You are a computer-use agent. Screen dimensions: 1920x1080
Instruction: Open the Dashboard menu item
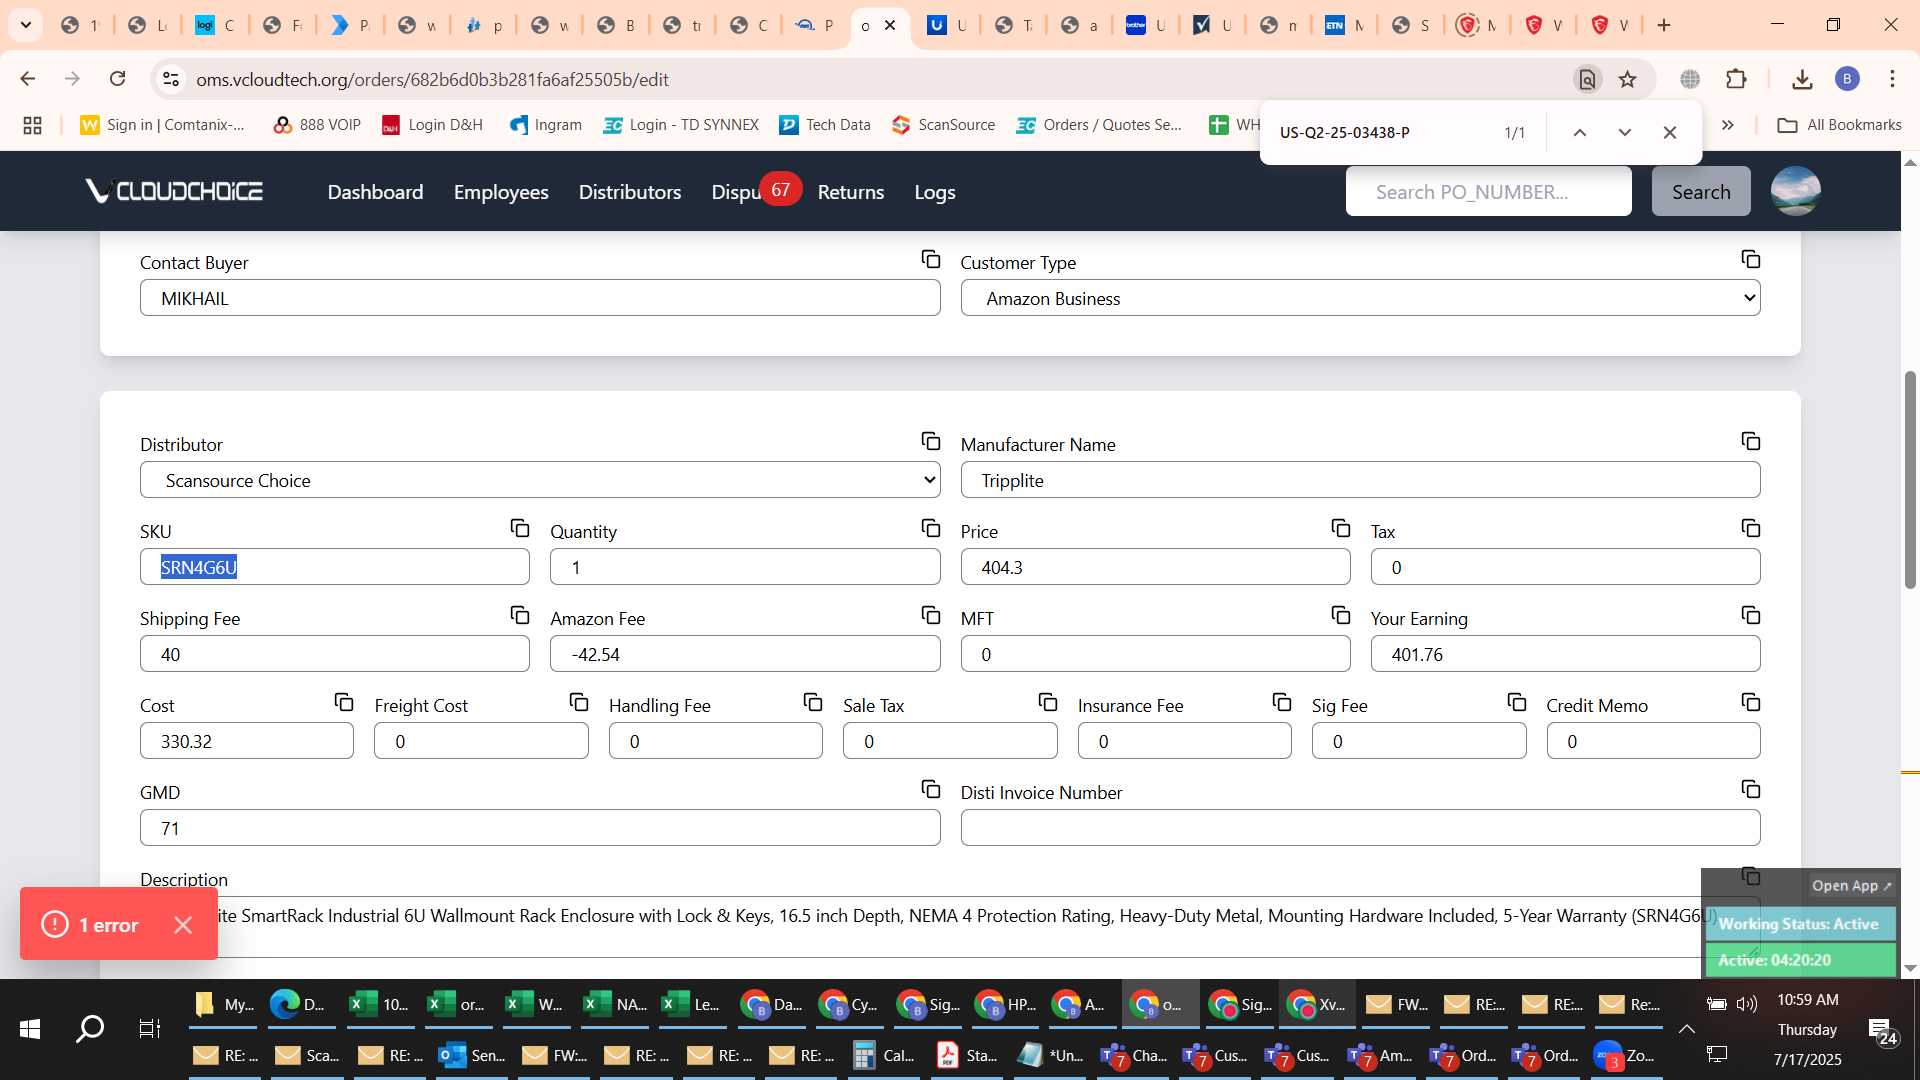click(x=375, y=192)
